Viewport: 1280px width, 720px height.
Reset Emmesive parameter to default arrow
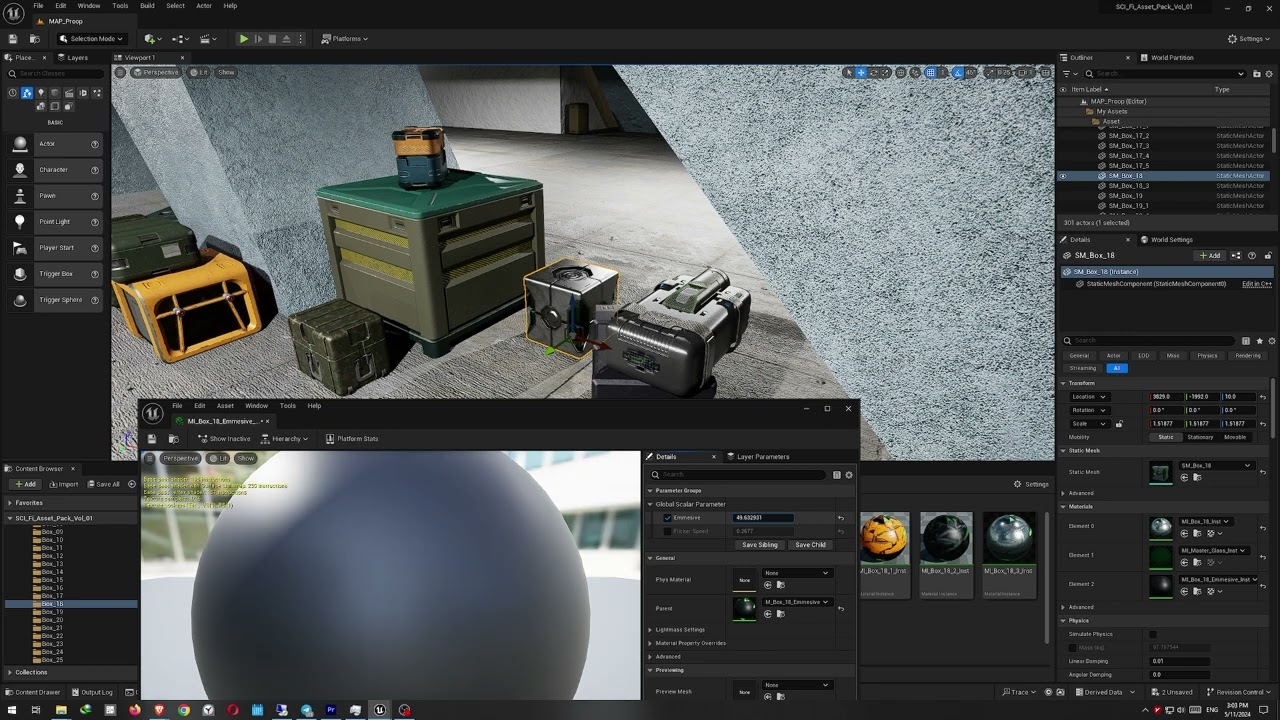[841, 518]
